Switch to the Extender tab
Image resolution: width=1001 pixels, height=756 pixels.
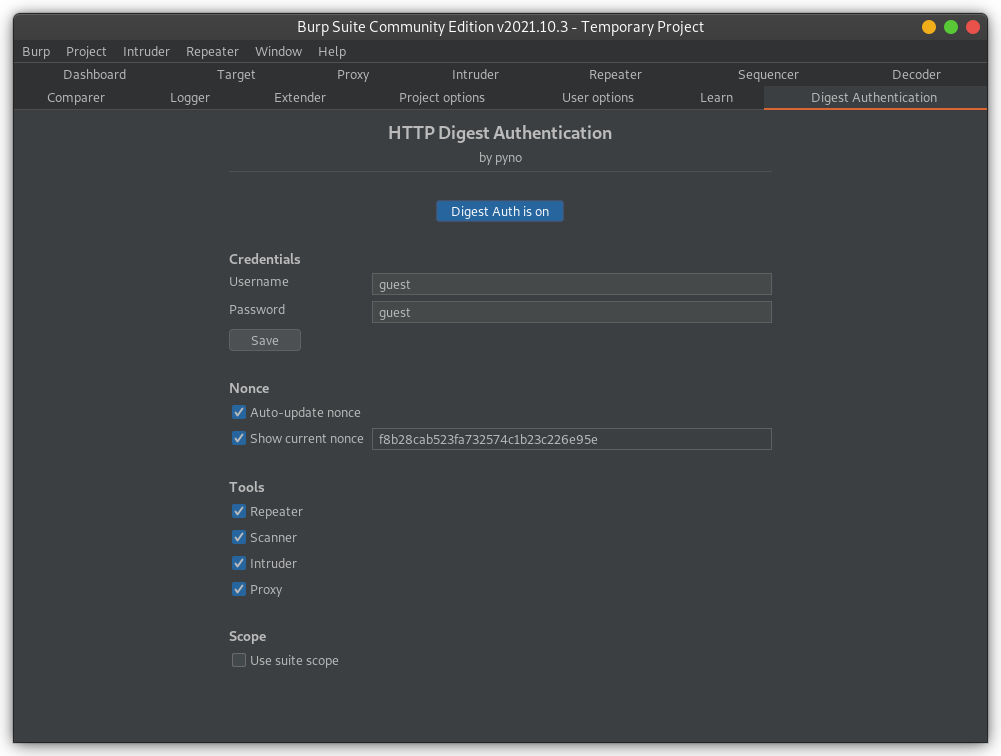(x=300, y=98)
